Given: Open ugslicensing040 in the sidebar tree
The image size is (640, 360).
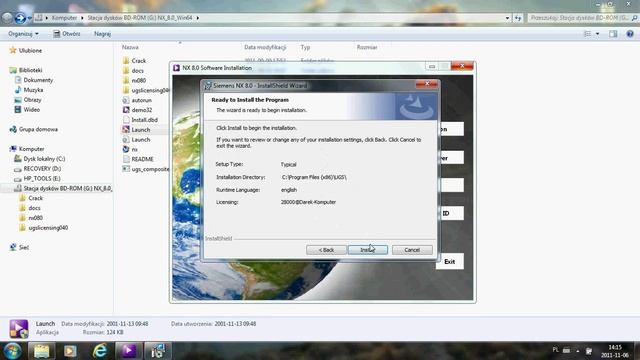Looking at the screenshot, I should coord(48,228).
